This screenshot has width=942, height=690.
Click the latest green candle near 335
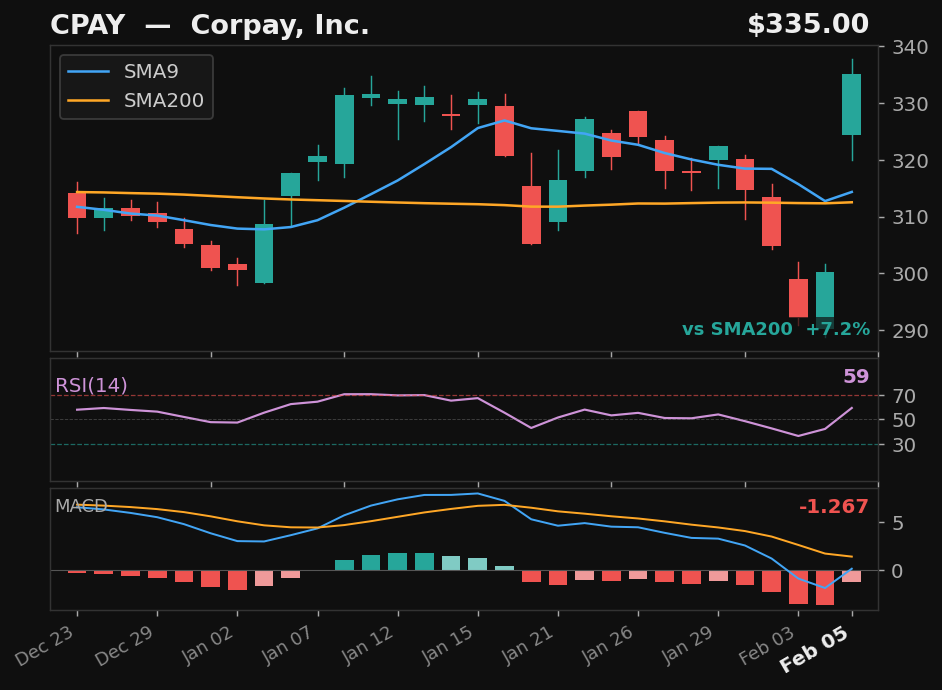(851, 104)
